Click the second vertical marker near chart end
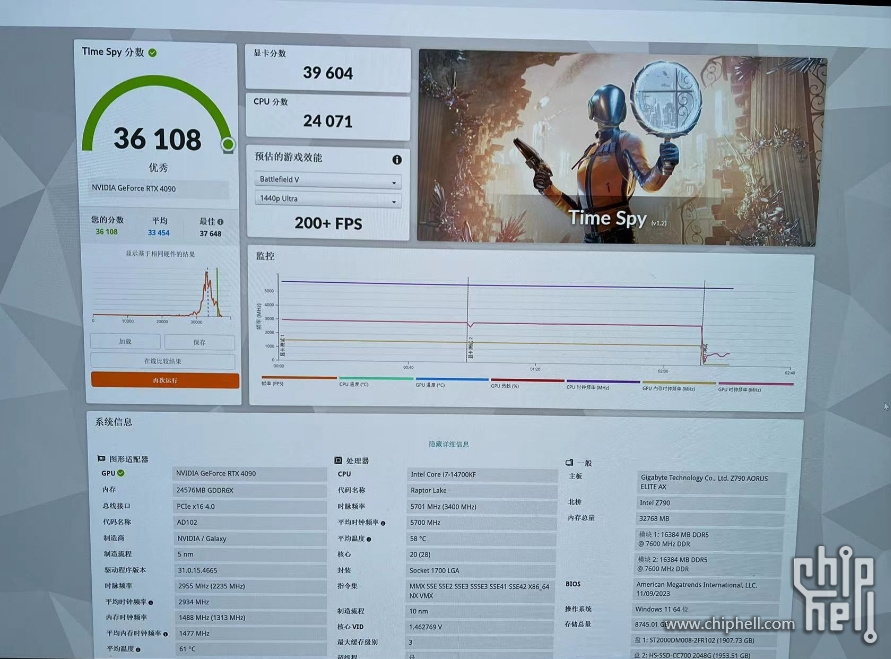This screenshot has width=891, height=659. 704,323
